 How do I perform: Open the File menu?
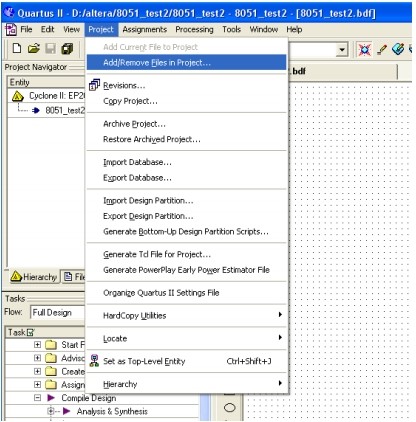point(26,30)
